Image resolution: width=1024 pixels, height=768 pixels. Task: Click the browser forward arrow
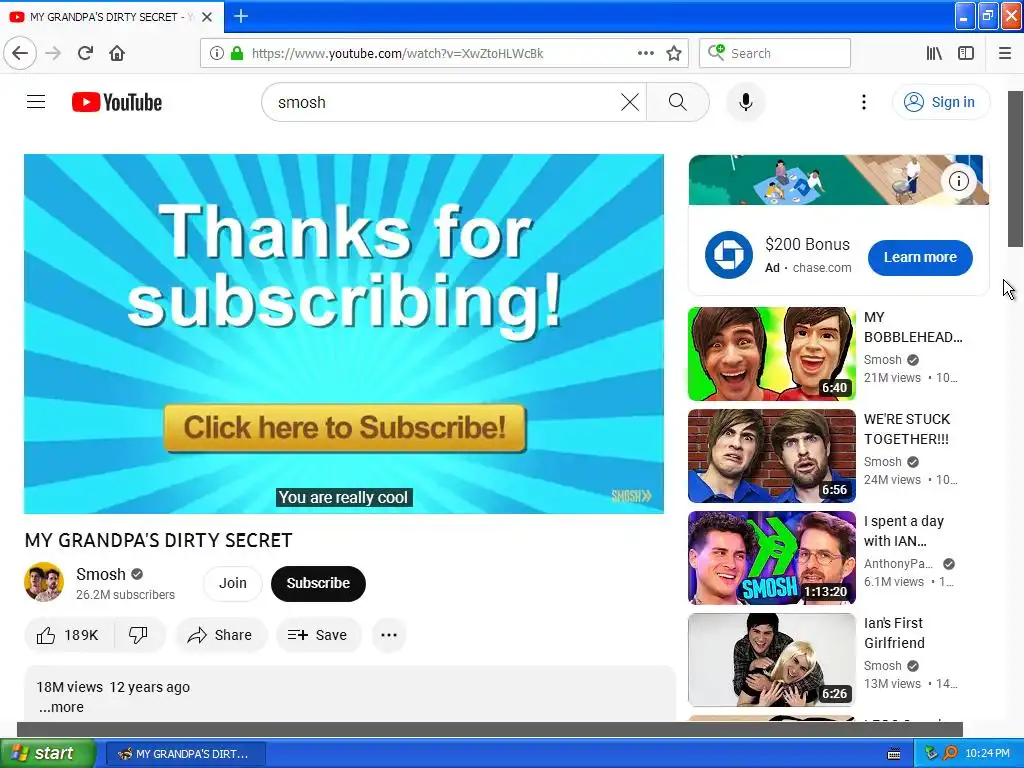click(53, 53)
